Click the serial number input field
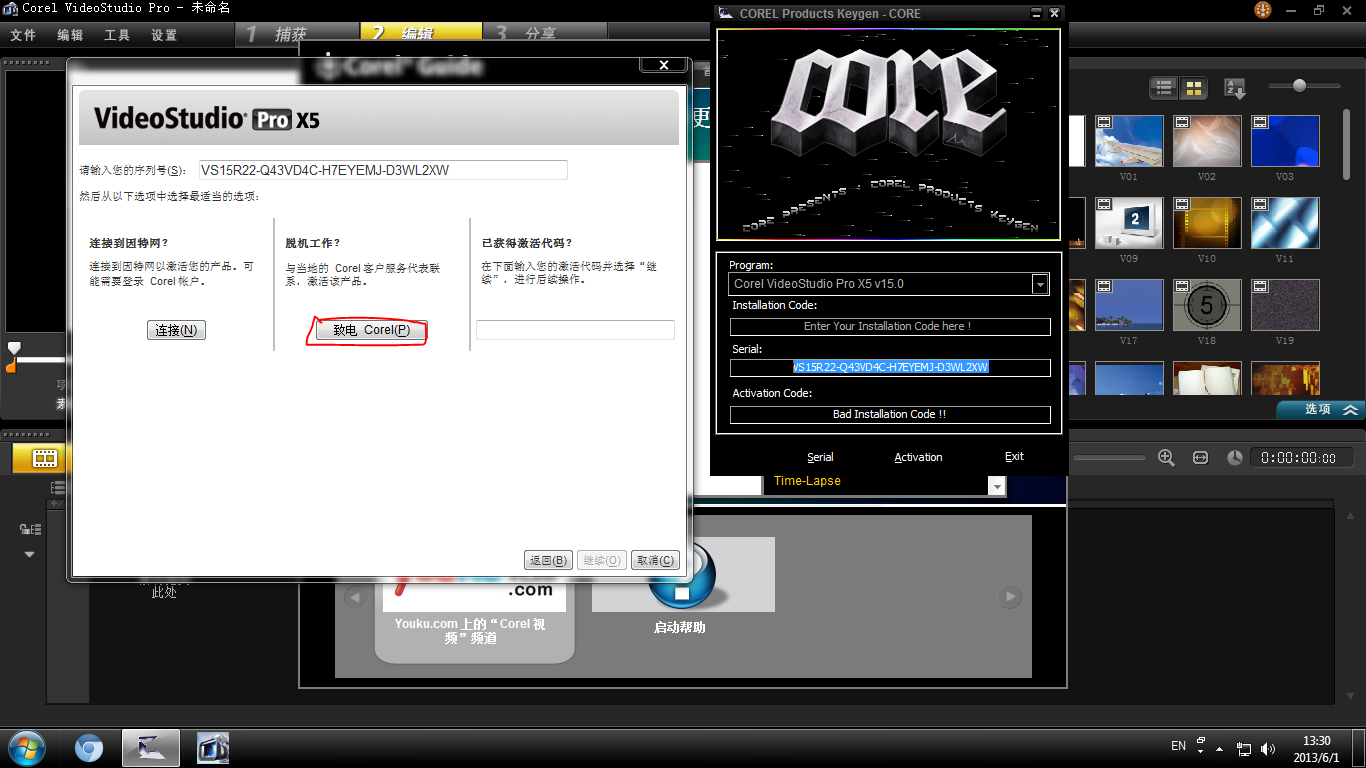 382,170
